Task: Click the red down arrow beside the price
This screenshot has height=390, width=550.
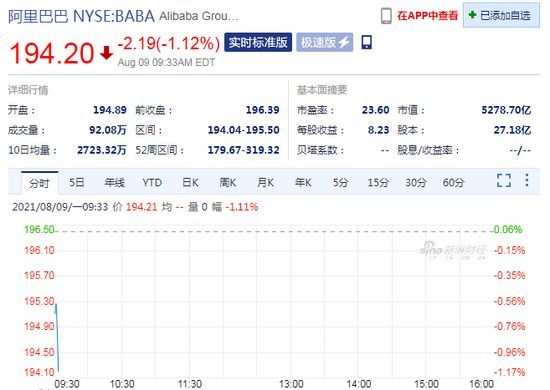Action: pyautogui.click(x=106, y=53)
